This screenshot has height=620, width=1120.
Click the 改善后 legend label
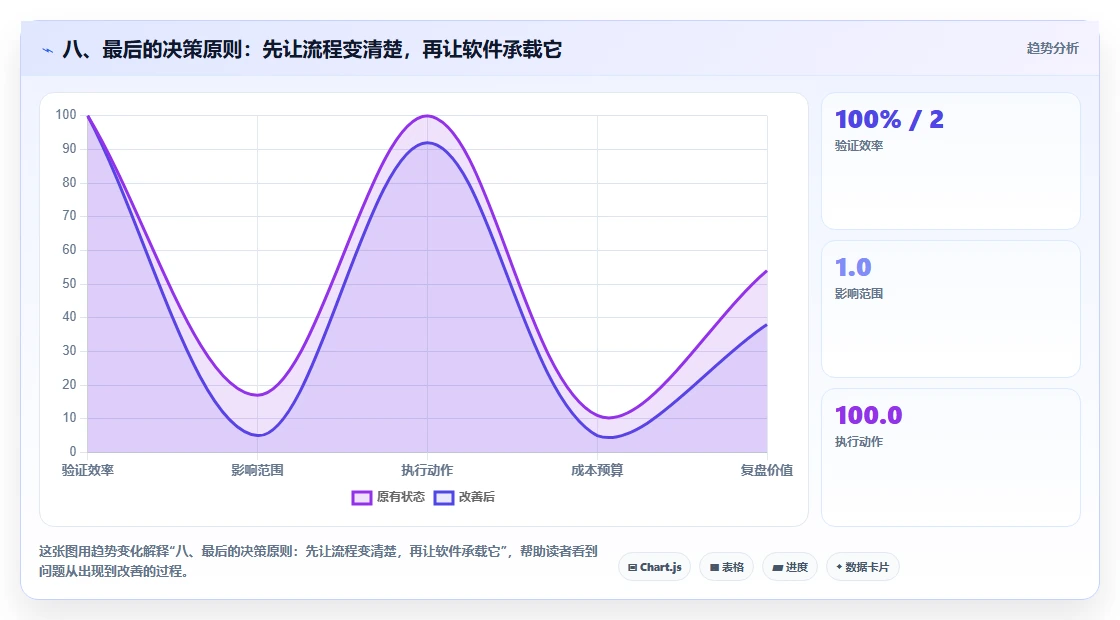pos(476,497)
